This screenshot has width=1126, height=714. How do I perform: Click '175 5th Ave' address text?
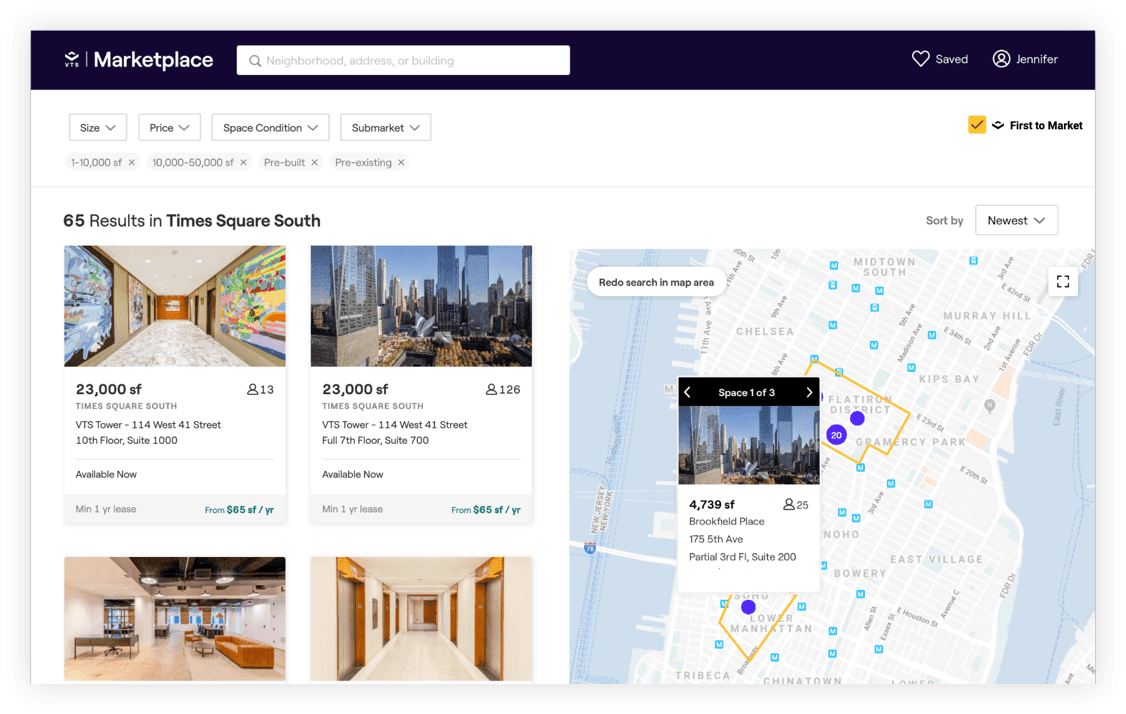pos(716,539)
